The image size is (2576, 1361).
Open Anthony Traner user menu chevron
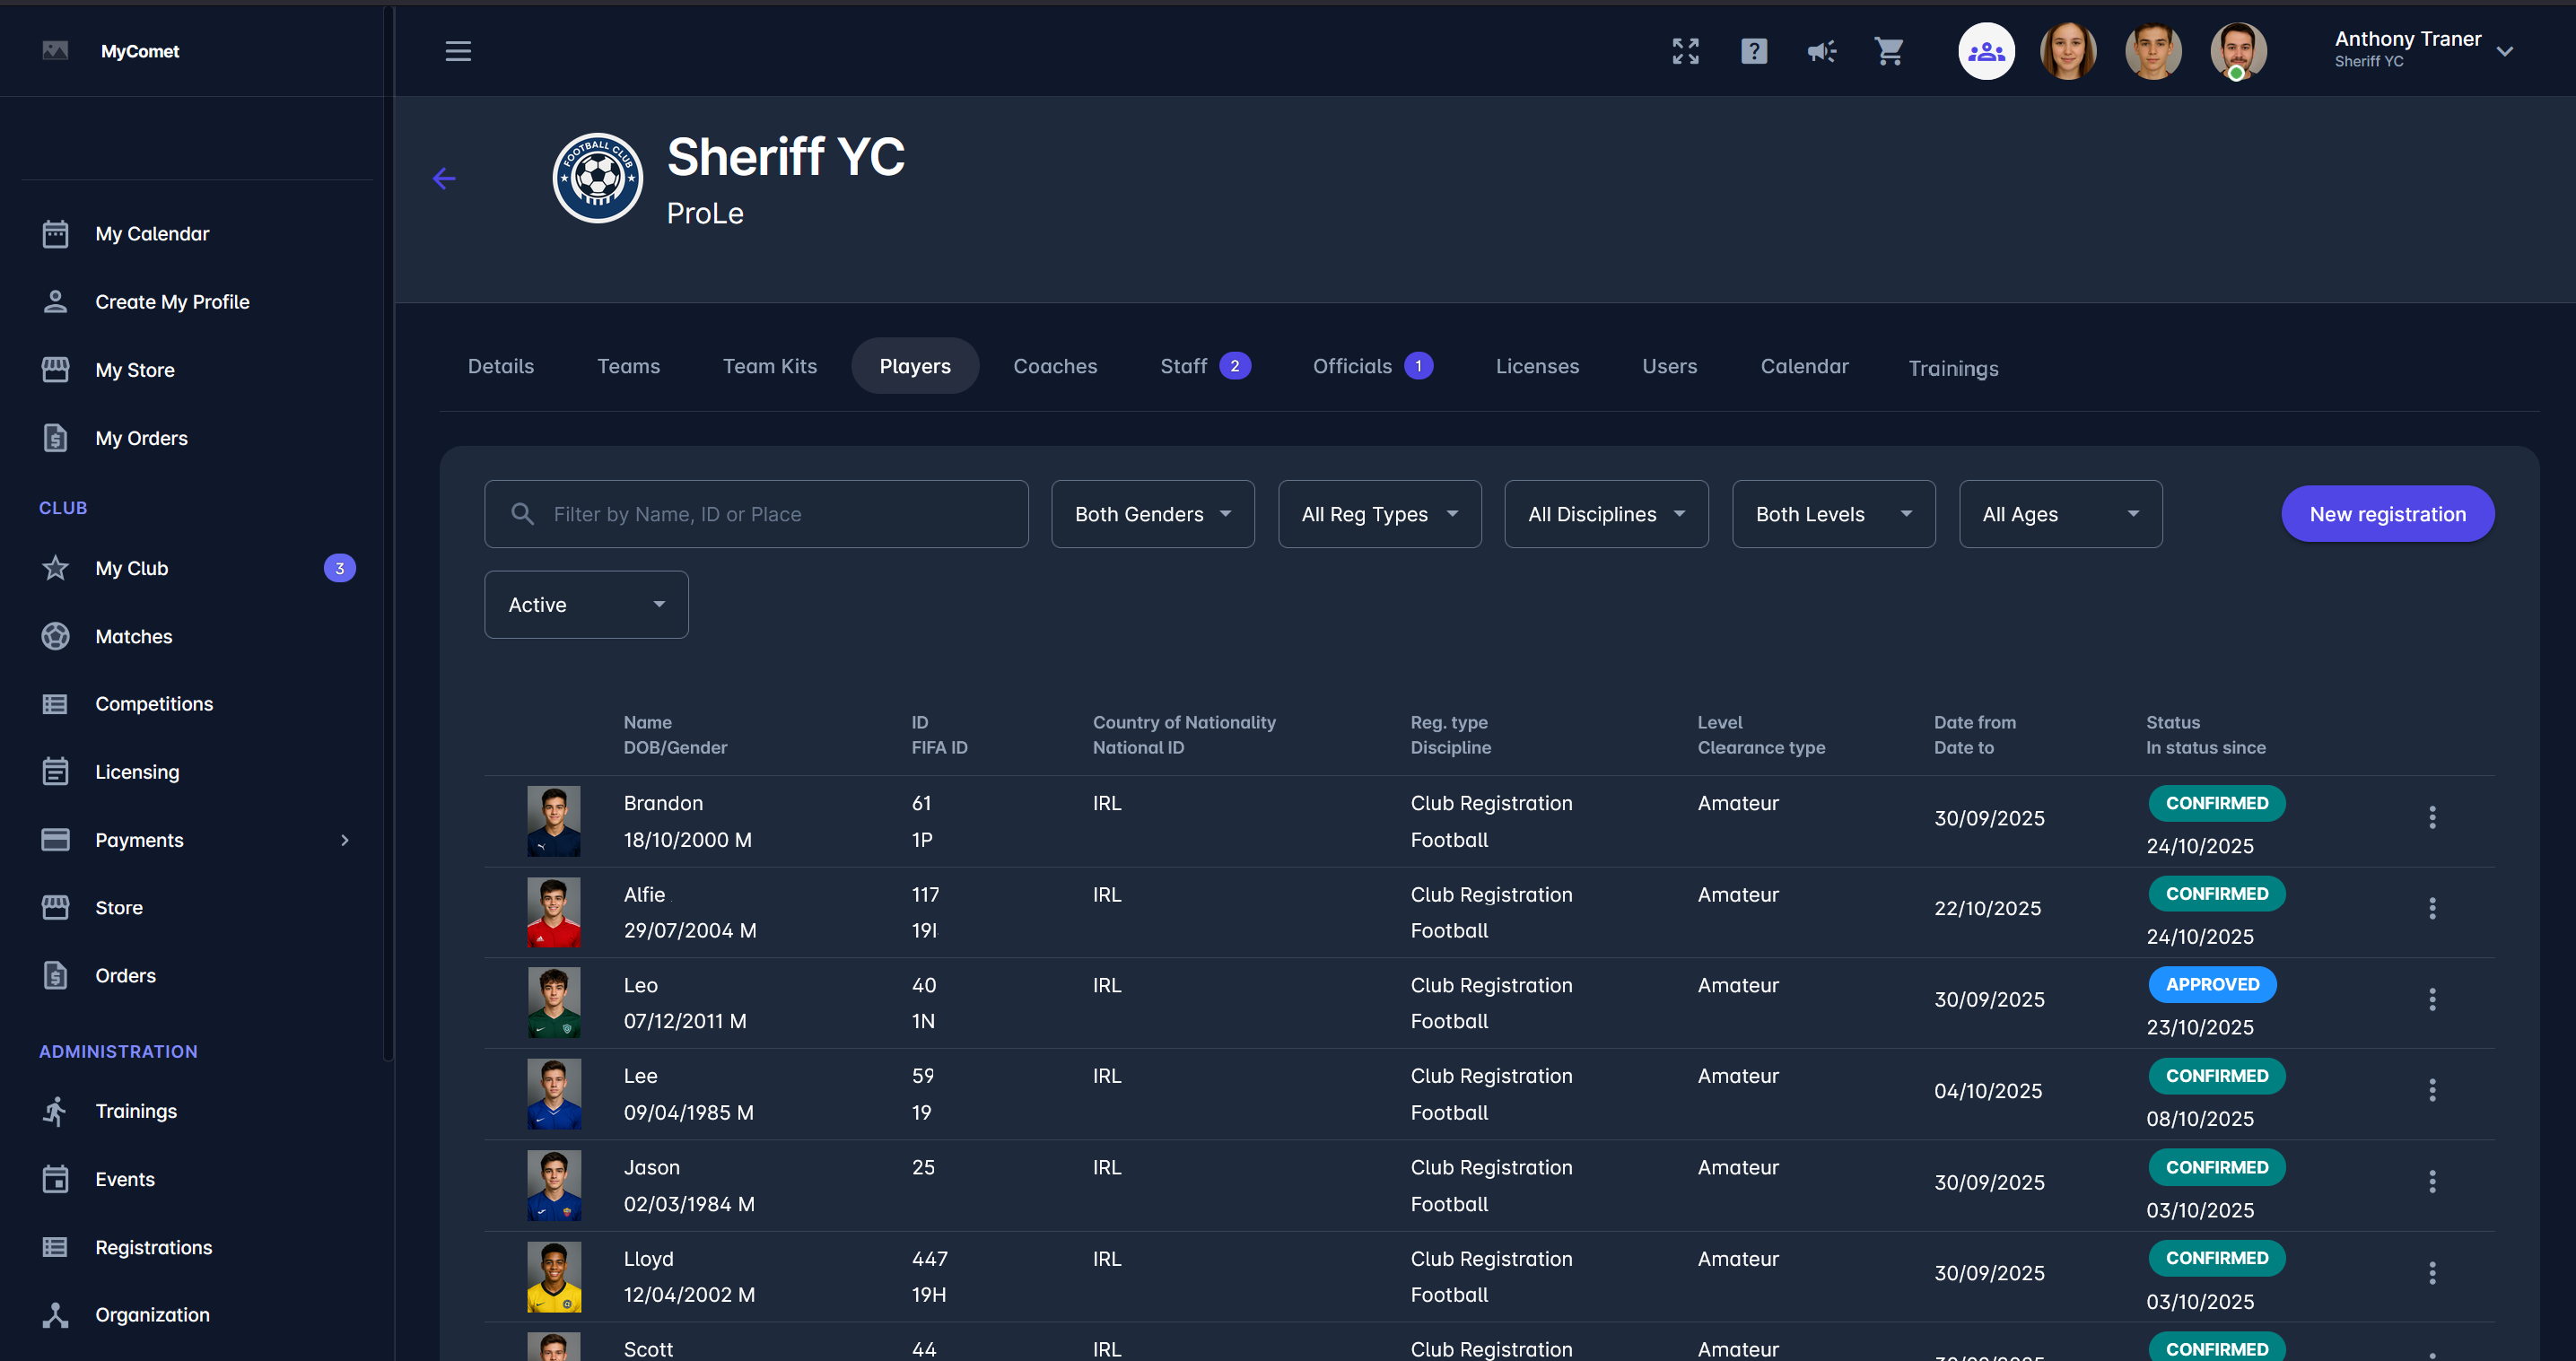[x=2504, y=51]
